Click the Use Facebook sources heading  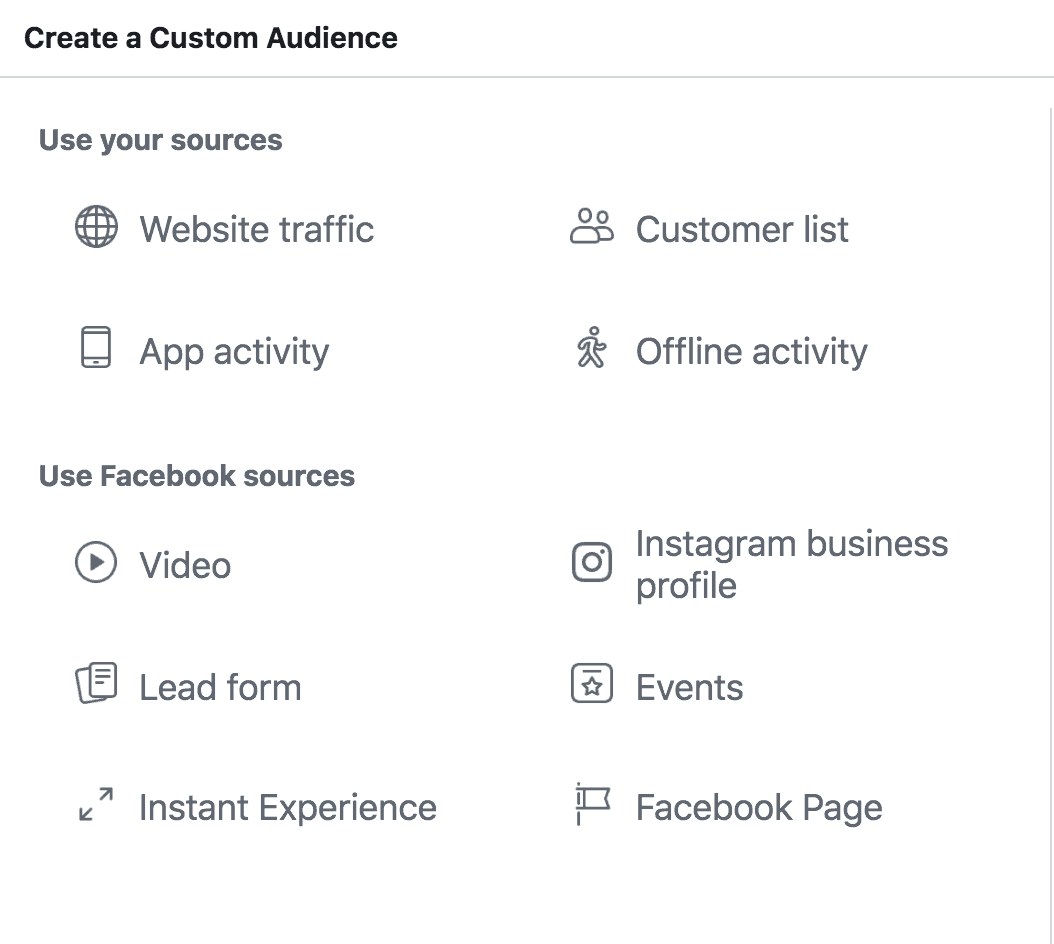[197, 476]
